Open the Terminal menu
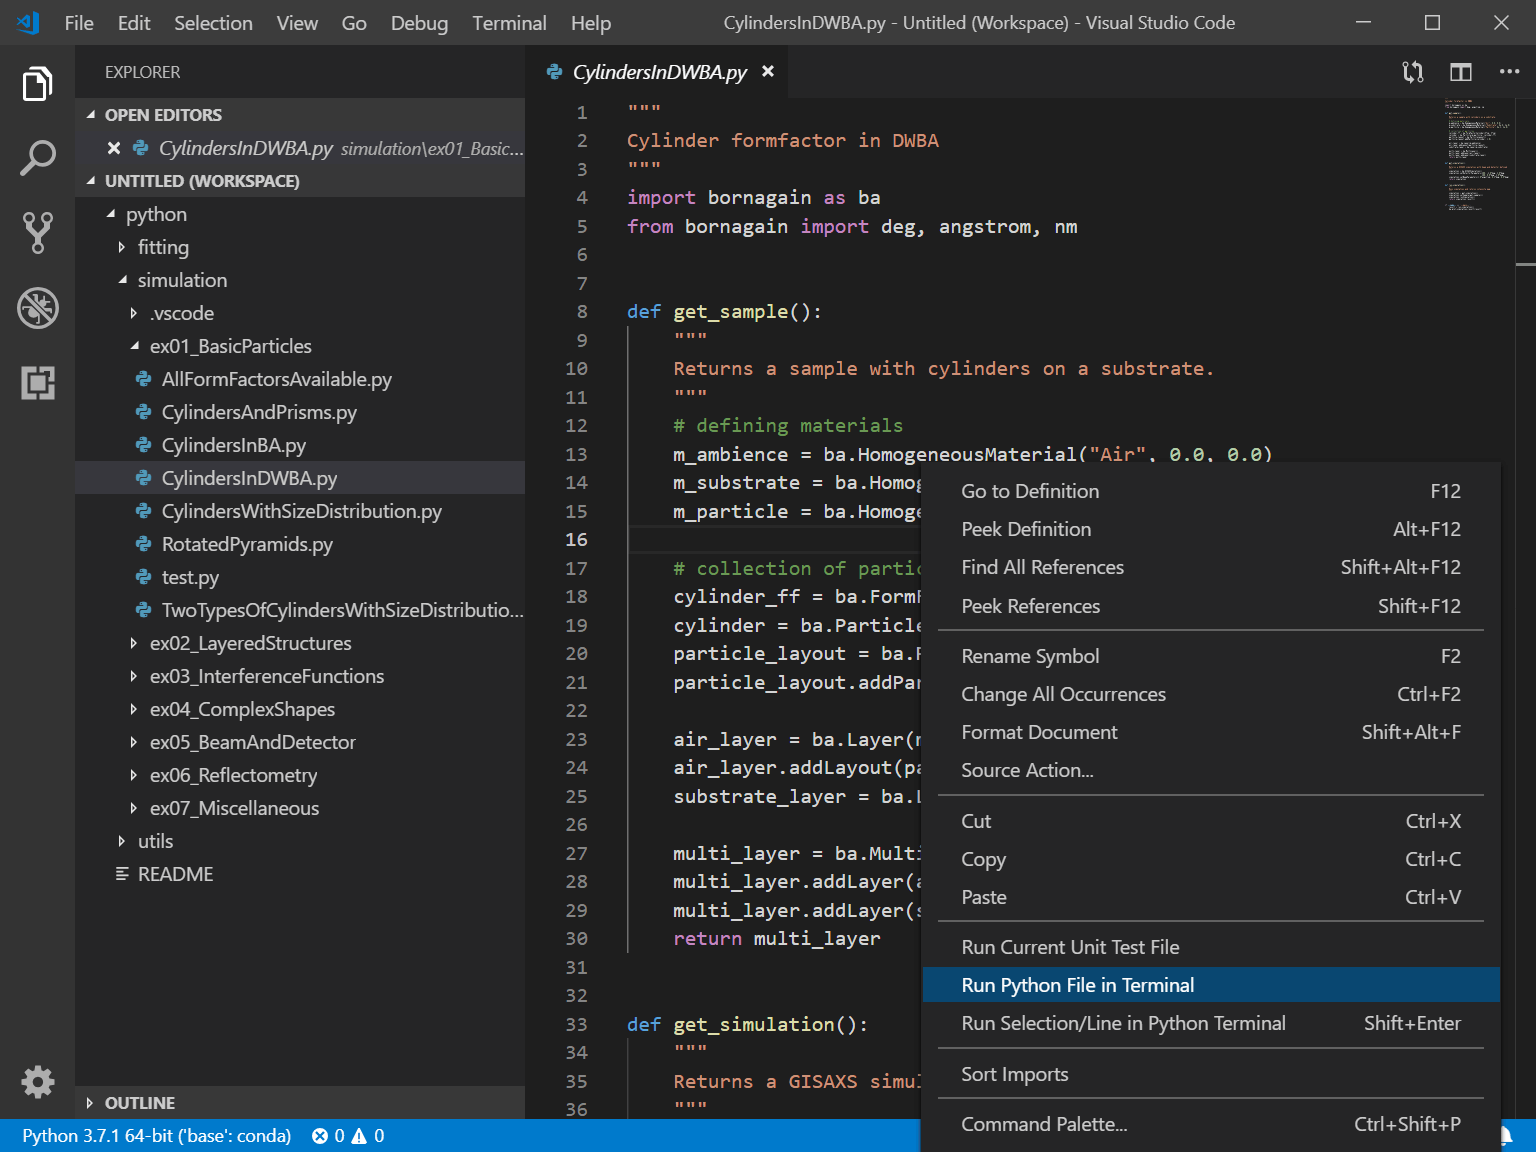This screenshot has width=1536, height=1152. [509, 22]
